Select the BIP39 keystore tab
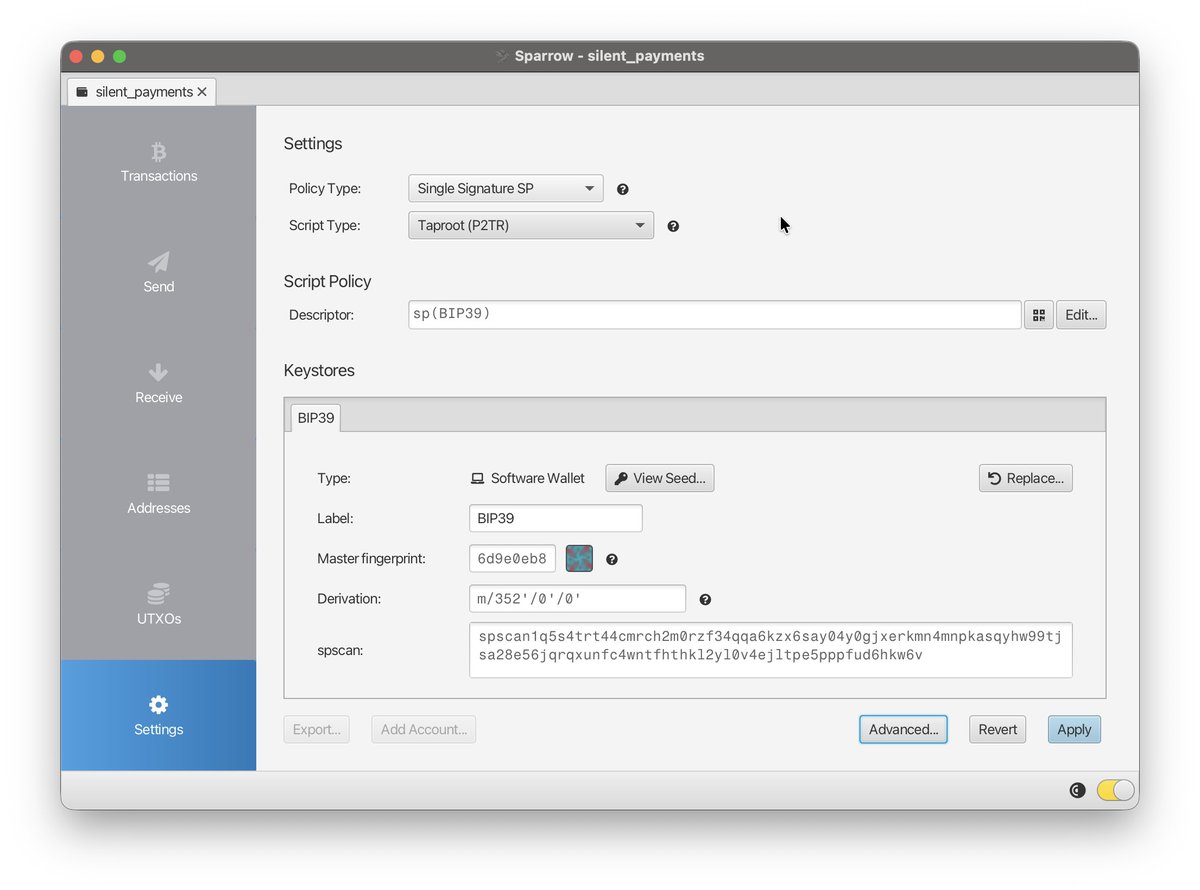1200x890 pixels. point(316,418)
